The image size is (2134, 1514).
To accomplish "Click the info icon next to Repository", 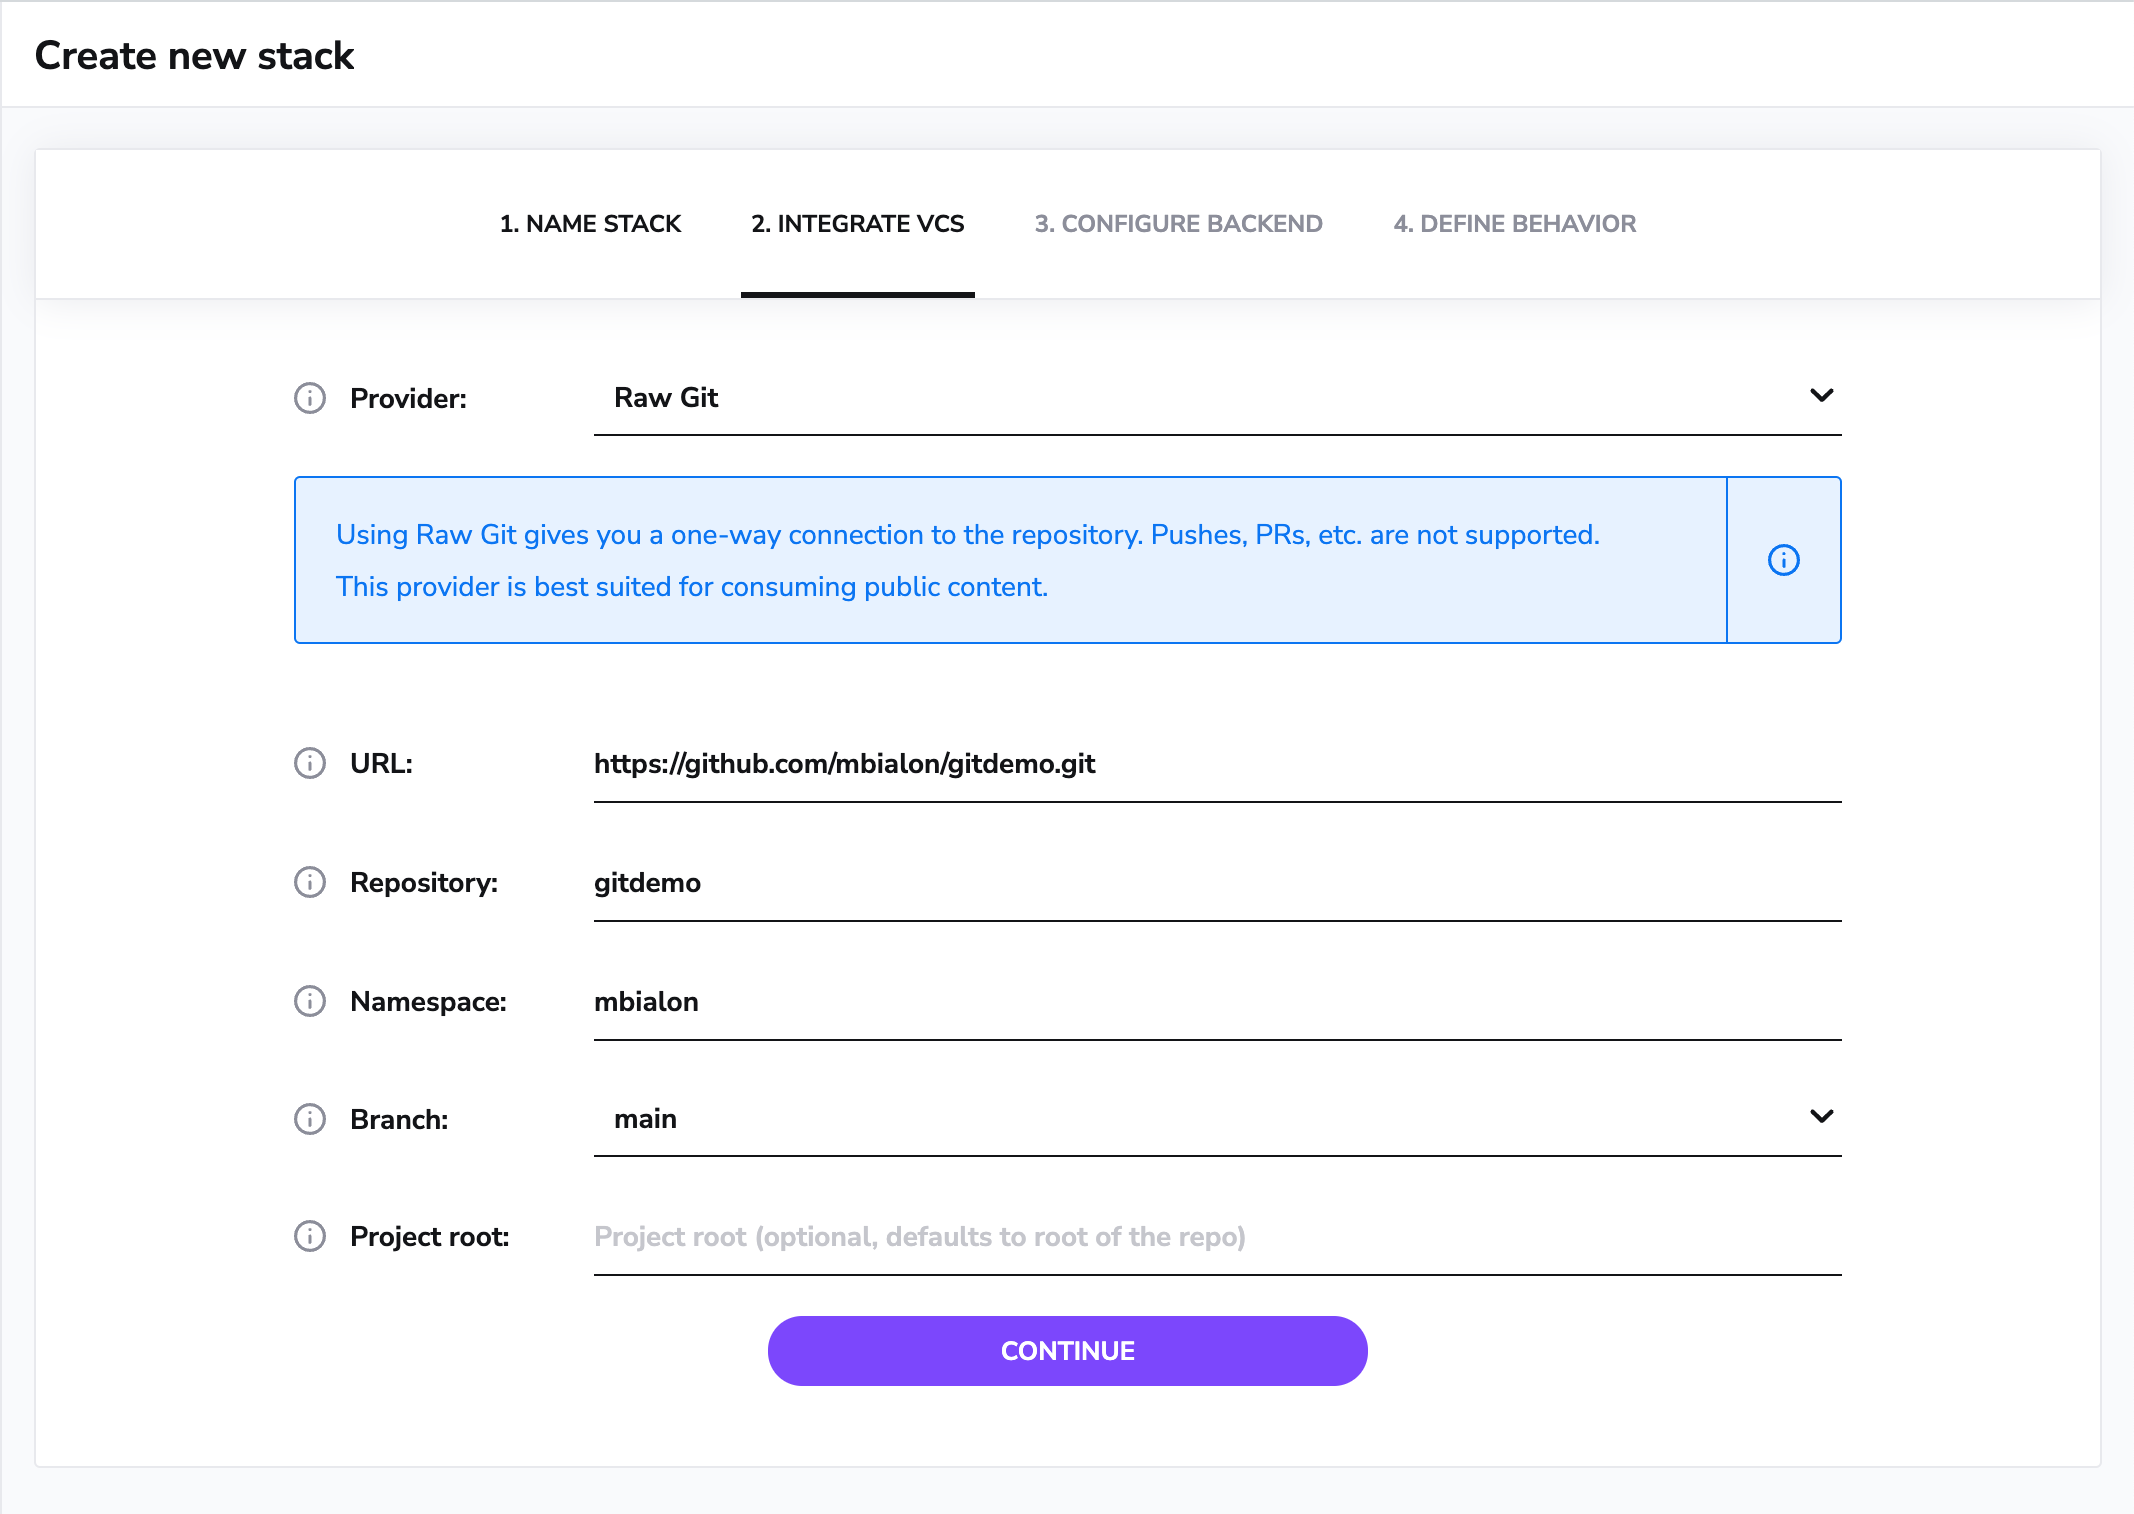I will coord(310,882).
